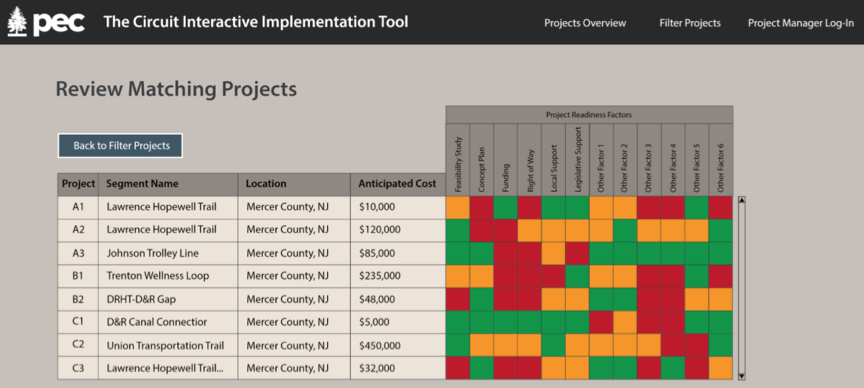864x388 pixels.
Task: Click A3 red Legislative Support cell
Action: click(x=577, y=254)
